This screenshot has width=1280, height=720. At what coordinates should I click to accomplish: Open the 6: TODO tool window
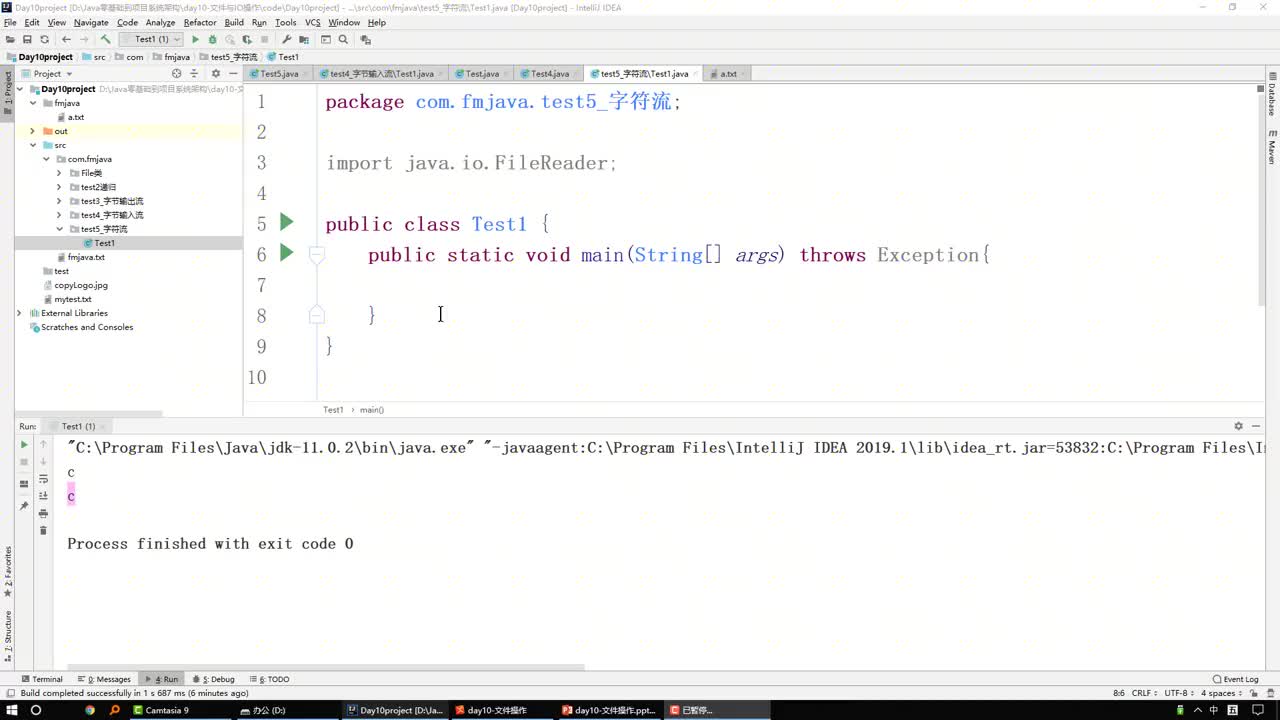click(269, 679)
